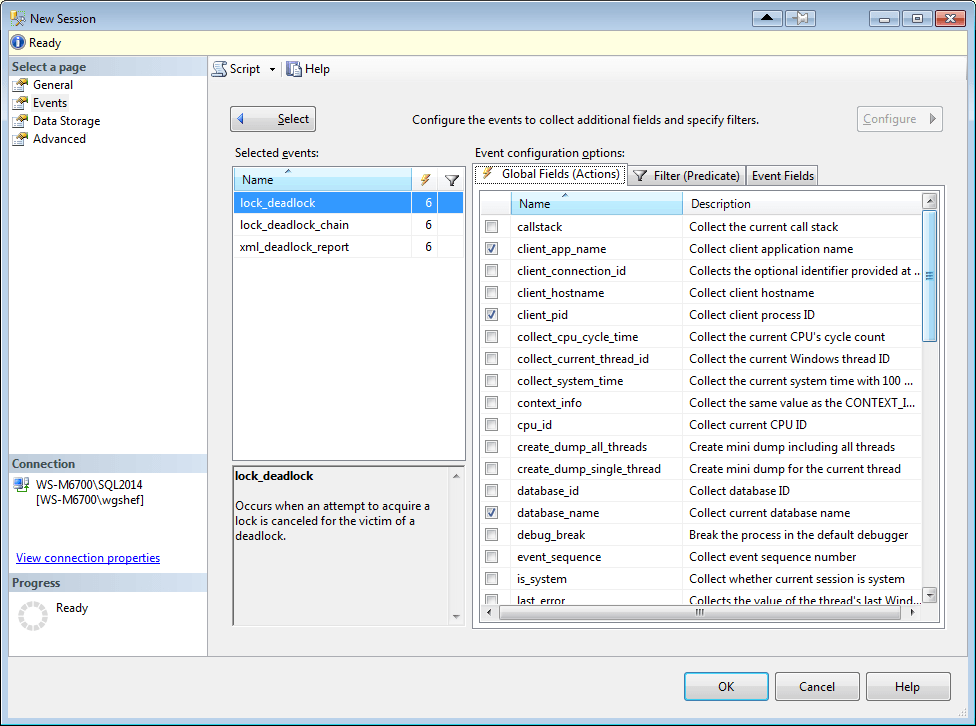Expand the Configure options
Image resolution: width=976 pixels, height=726 pixels.
click(899, 118)
